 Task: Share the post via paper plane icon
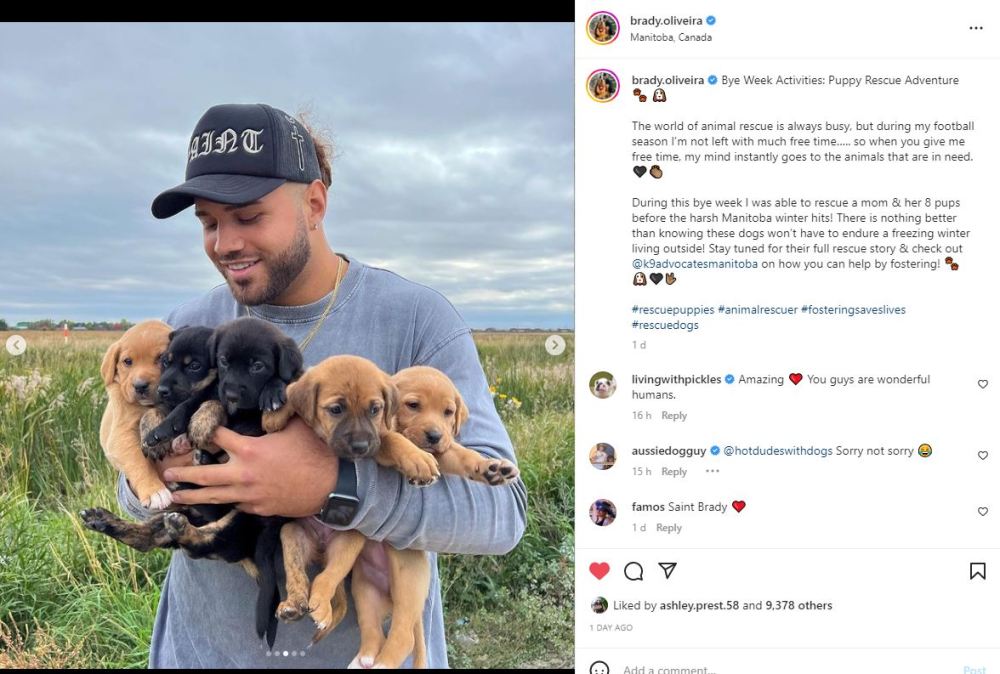667,571
